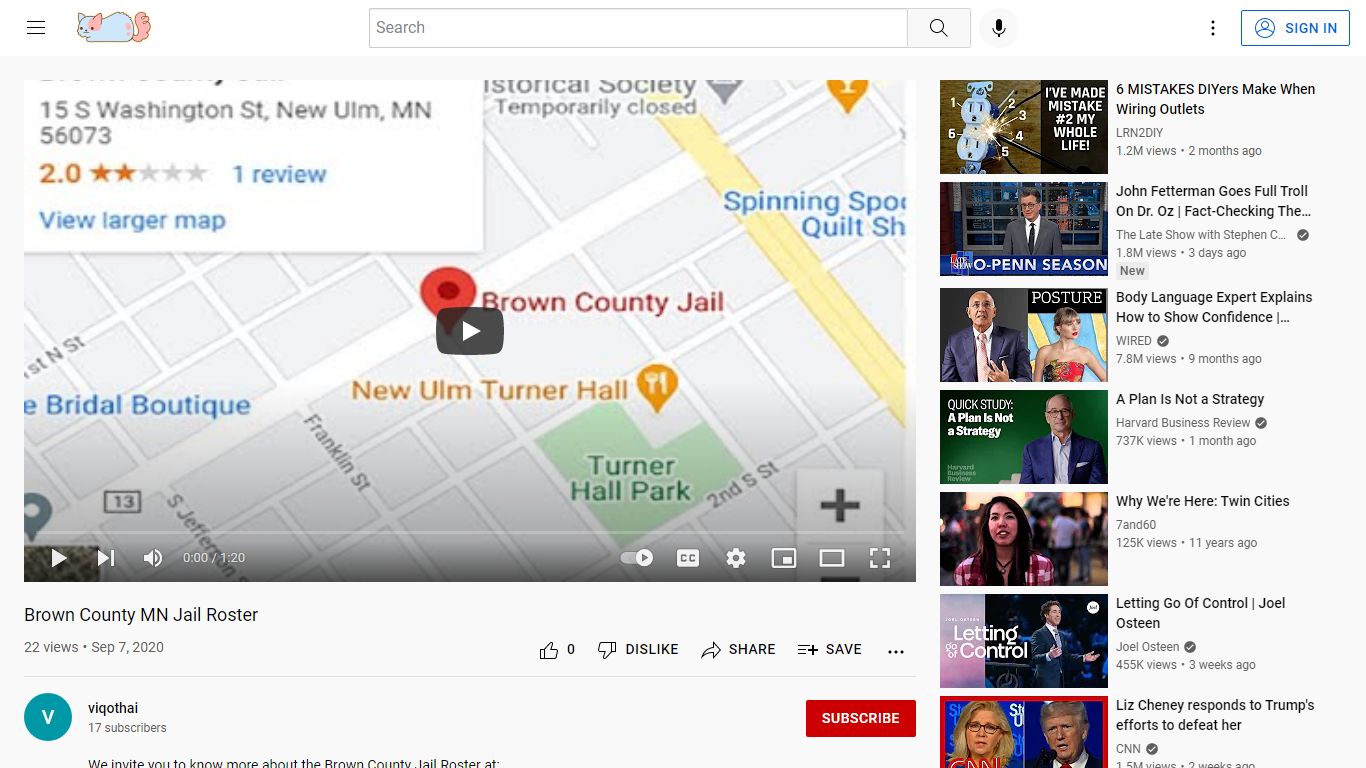
Task: Open 'Body Language Expert Explains' title
Action: coord(1214,307)
